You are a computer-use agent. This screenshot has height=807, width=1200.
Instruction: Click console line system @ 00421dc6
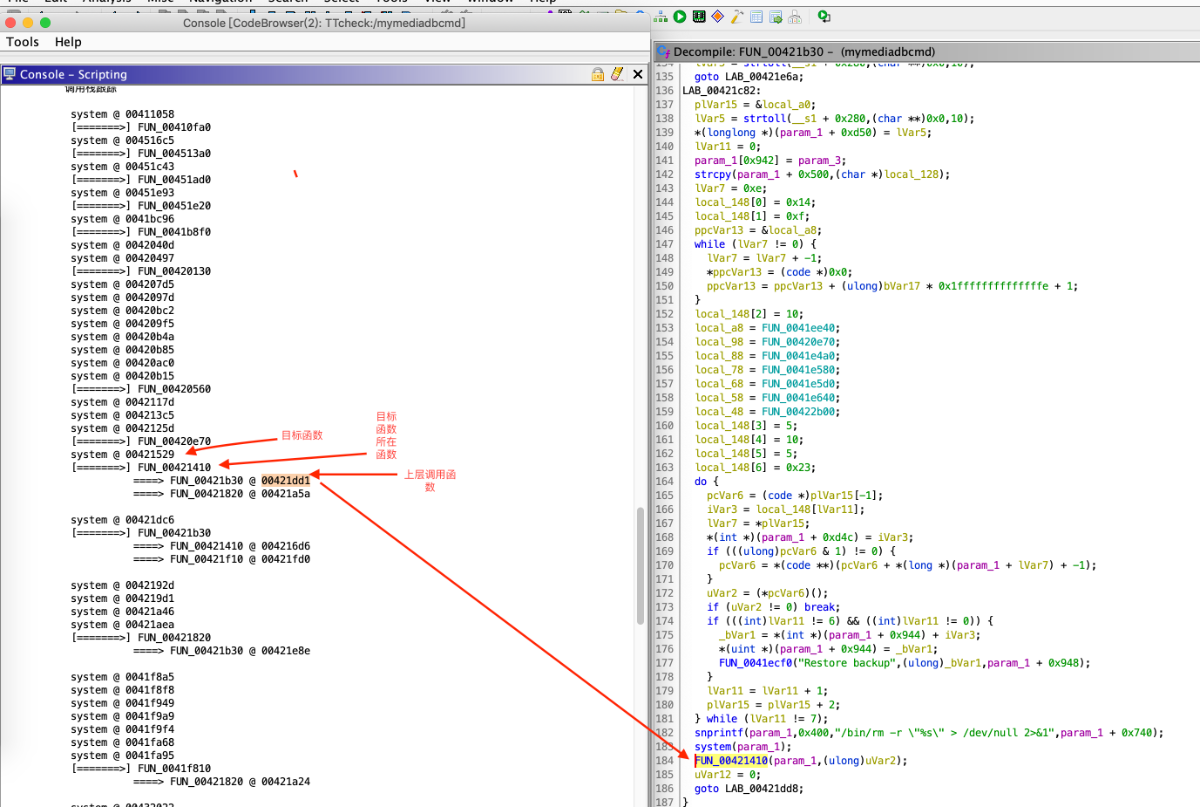[122, 520]
